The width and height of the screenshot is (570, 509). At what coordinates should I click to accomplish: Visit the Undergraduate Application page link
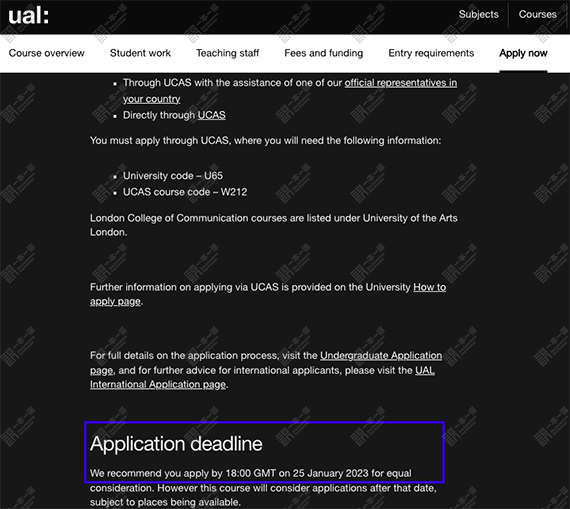381,356
